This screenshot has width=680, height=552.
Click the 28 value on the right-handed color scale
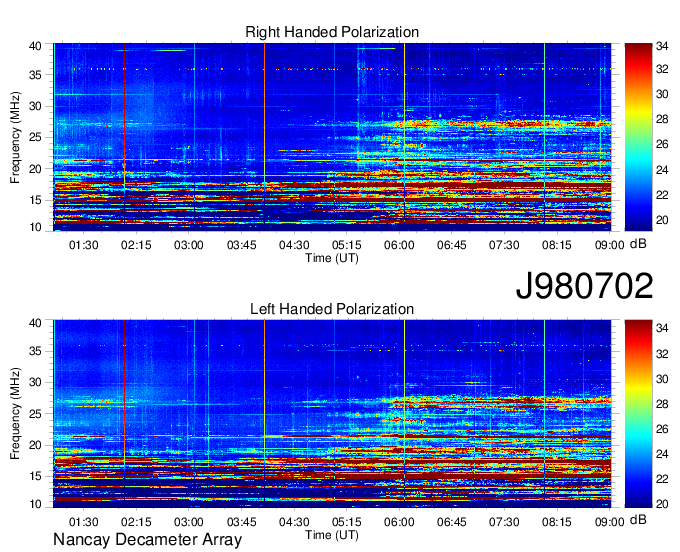[662, 119]
